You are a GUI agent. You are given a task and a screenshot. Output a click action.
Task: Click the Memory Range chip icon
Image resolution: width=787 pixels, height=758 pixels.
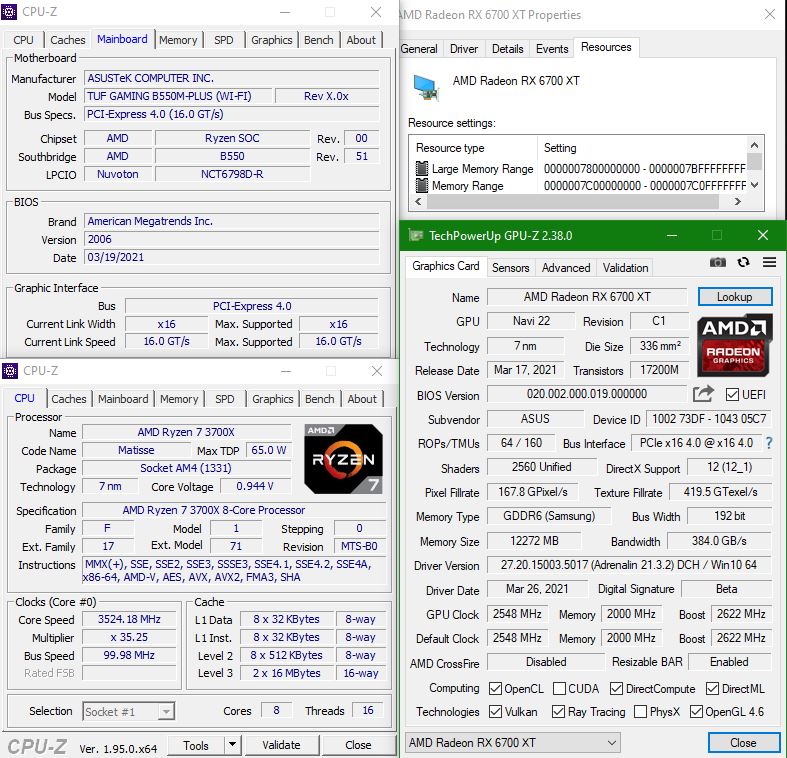tap(422, 185)
